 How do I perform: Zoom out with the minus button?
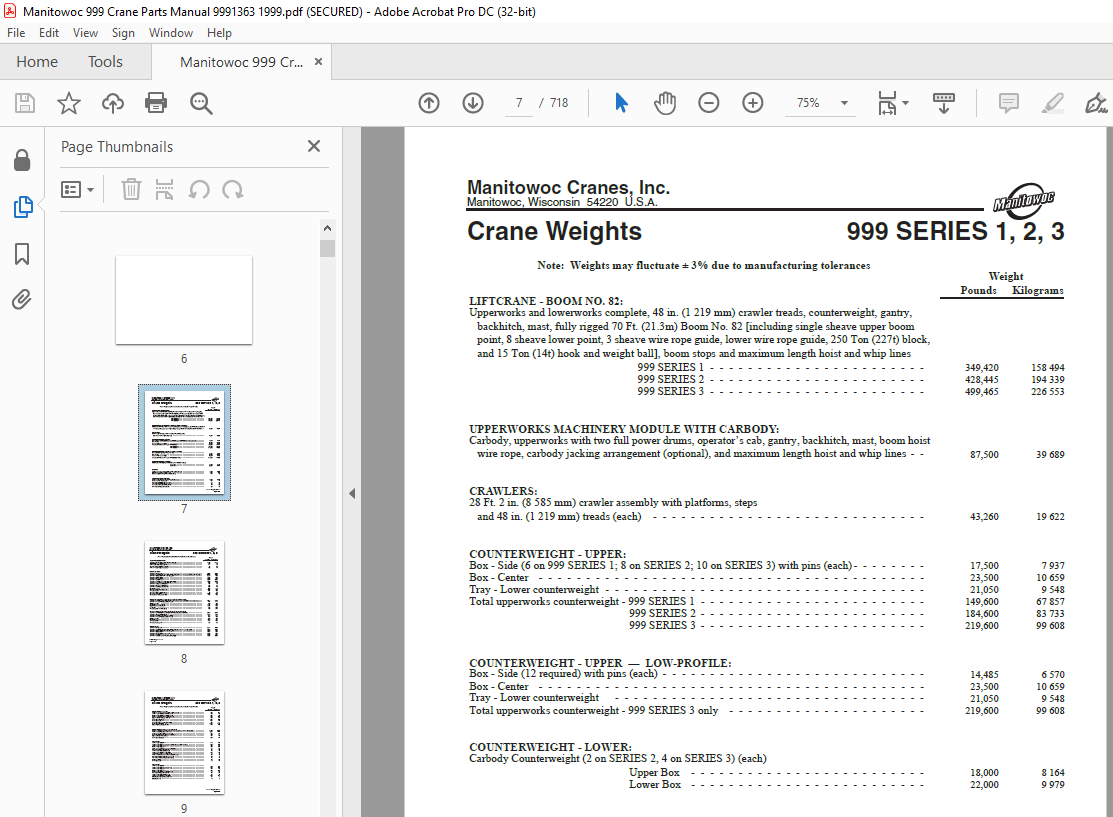tap(708, 103)
